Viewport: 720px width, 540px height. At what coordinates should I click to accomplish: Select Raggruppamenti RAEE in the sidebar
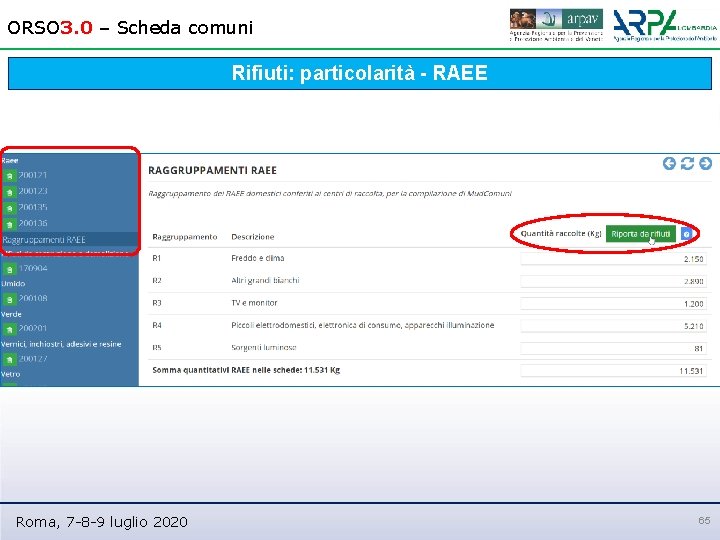pyautogui.click(x=44, y=240)
